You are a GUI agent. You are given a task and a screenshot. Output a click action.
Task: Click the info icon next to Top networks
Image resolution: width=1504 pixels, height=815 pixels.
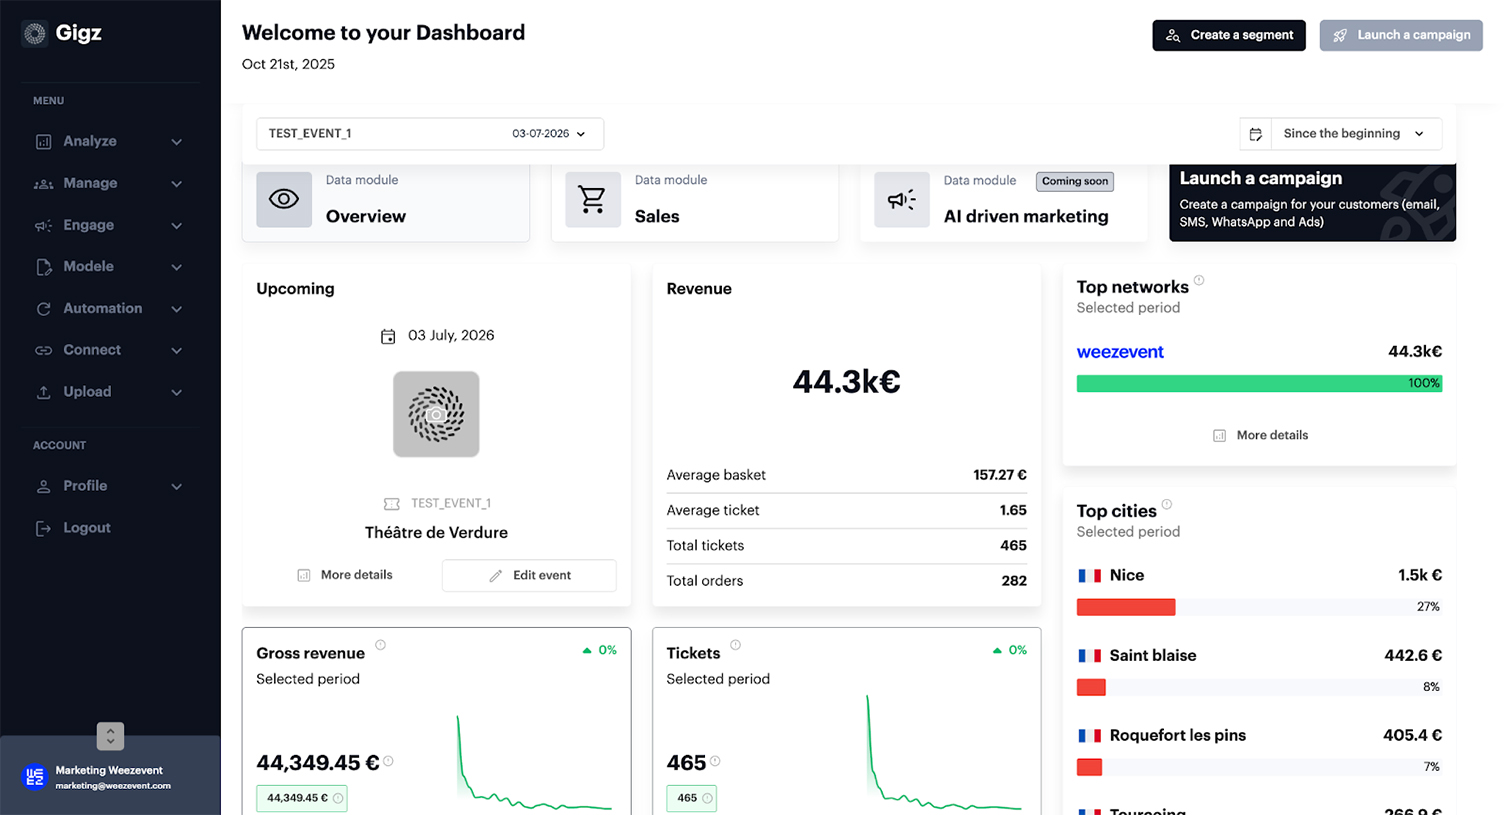[x=1199, y=281]
